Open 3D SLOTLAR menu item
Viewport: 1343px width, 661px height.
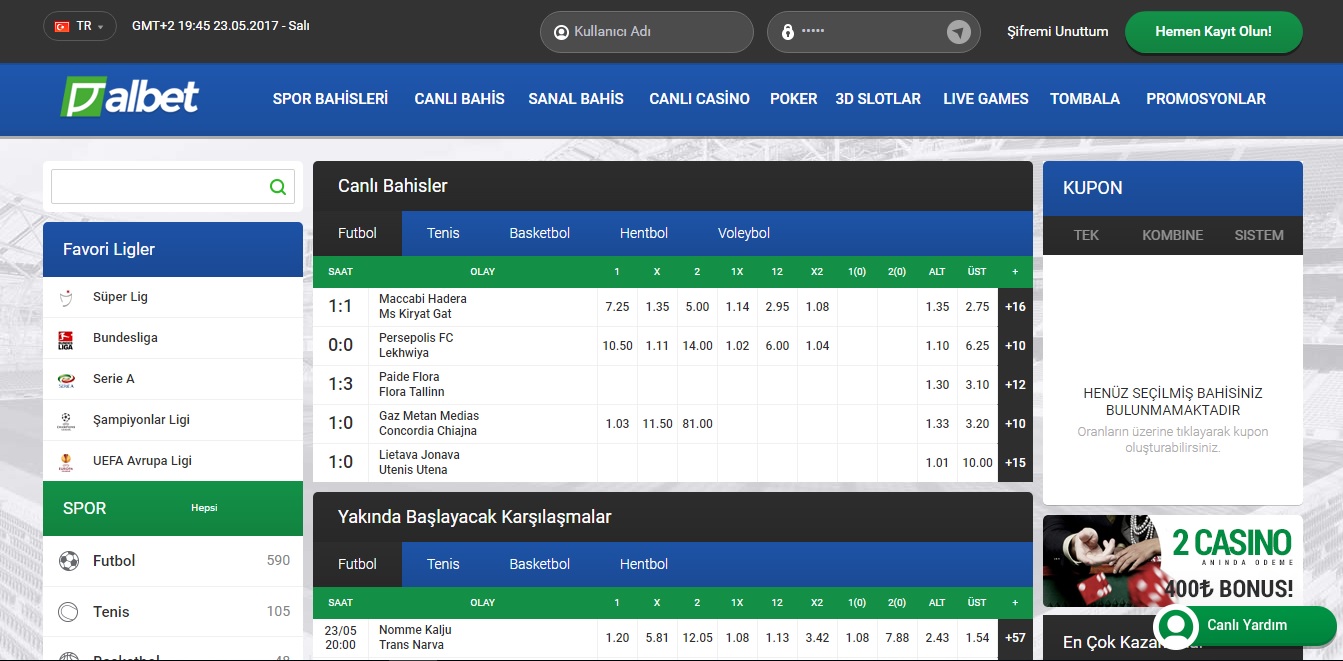878,99
